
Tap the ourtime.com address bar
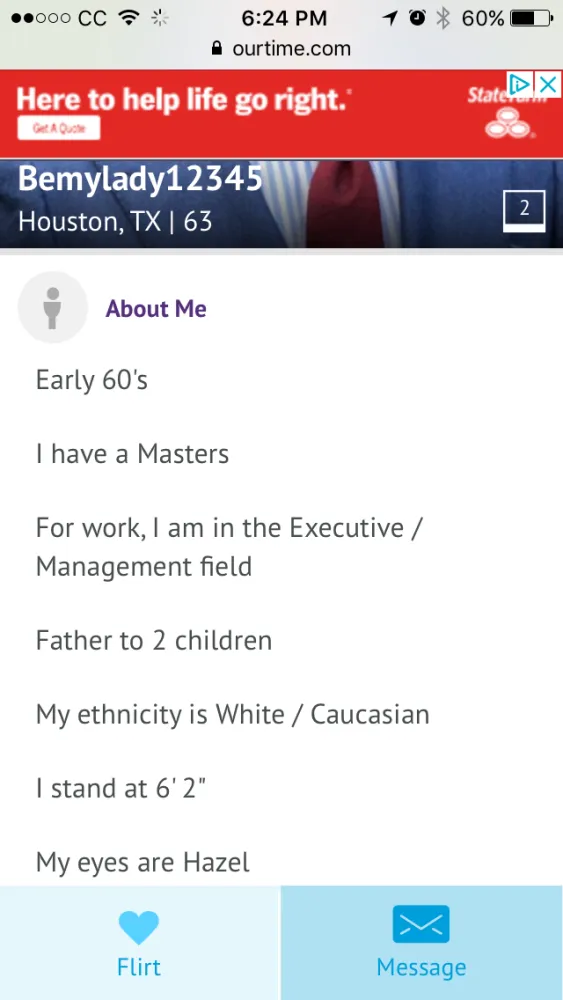point(281,48)
